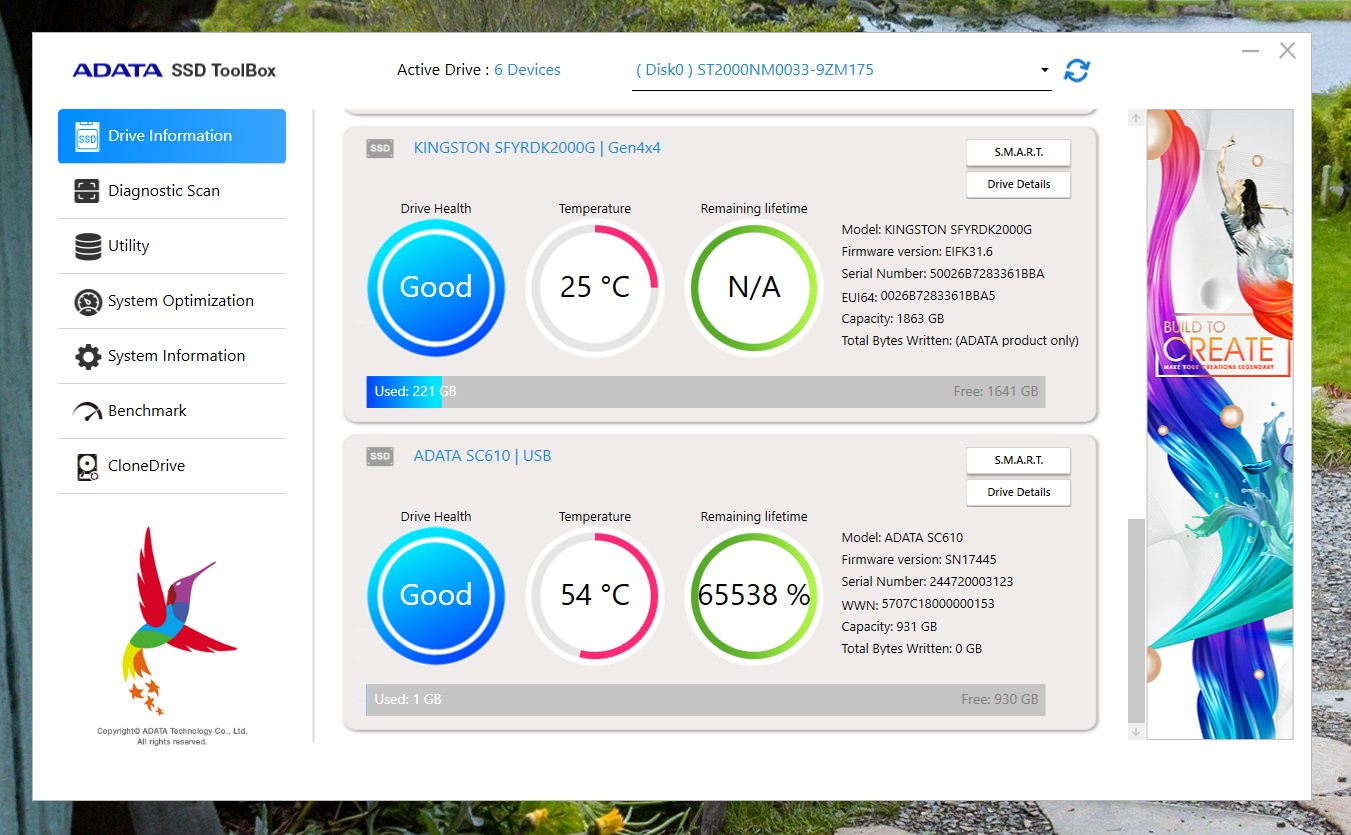
Task: Click the System Optimization gauge icon
Action: (x=88, y=301)
